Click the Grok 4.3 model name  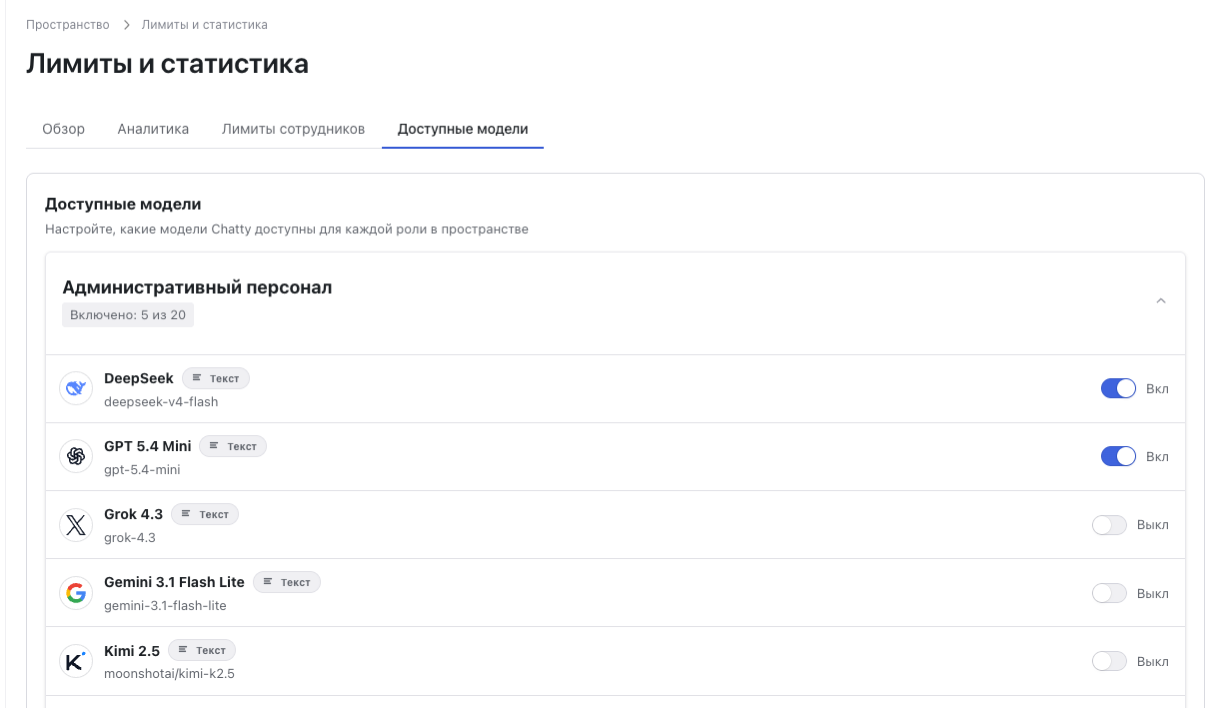point(133,514)
